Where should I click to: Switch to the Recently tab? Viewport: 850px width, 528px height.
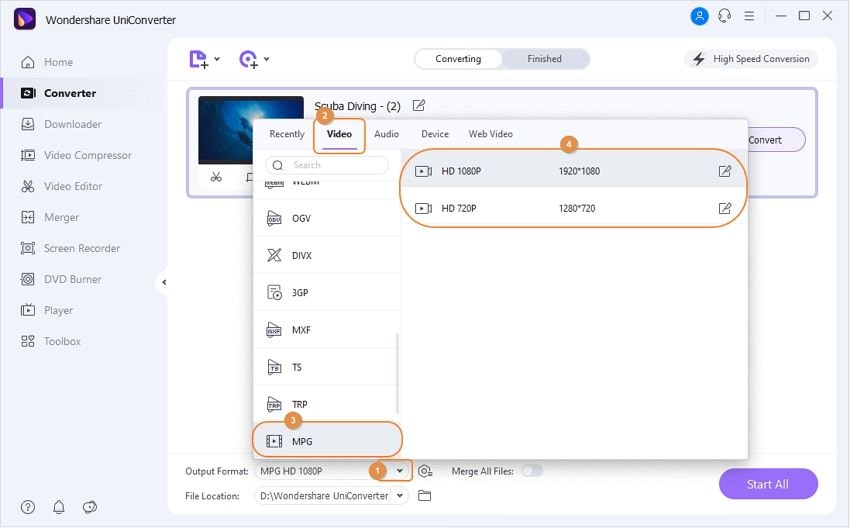287,134
